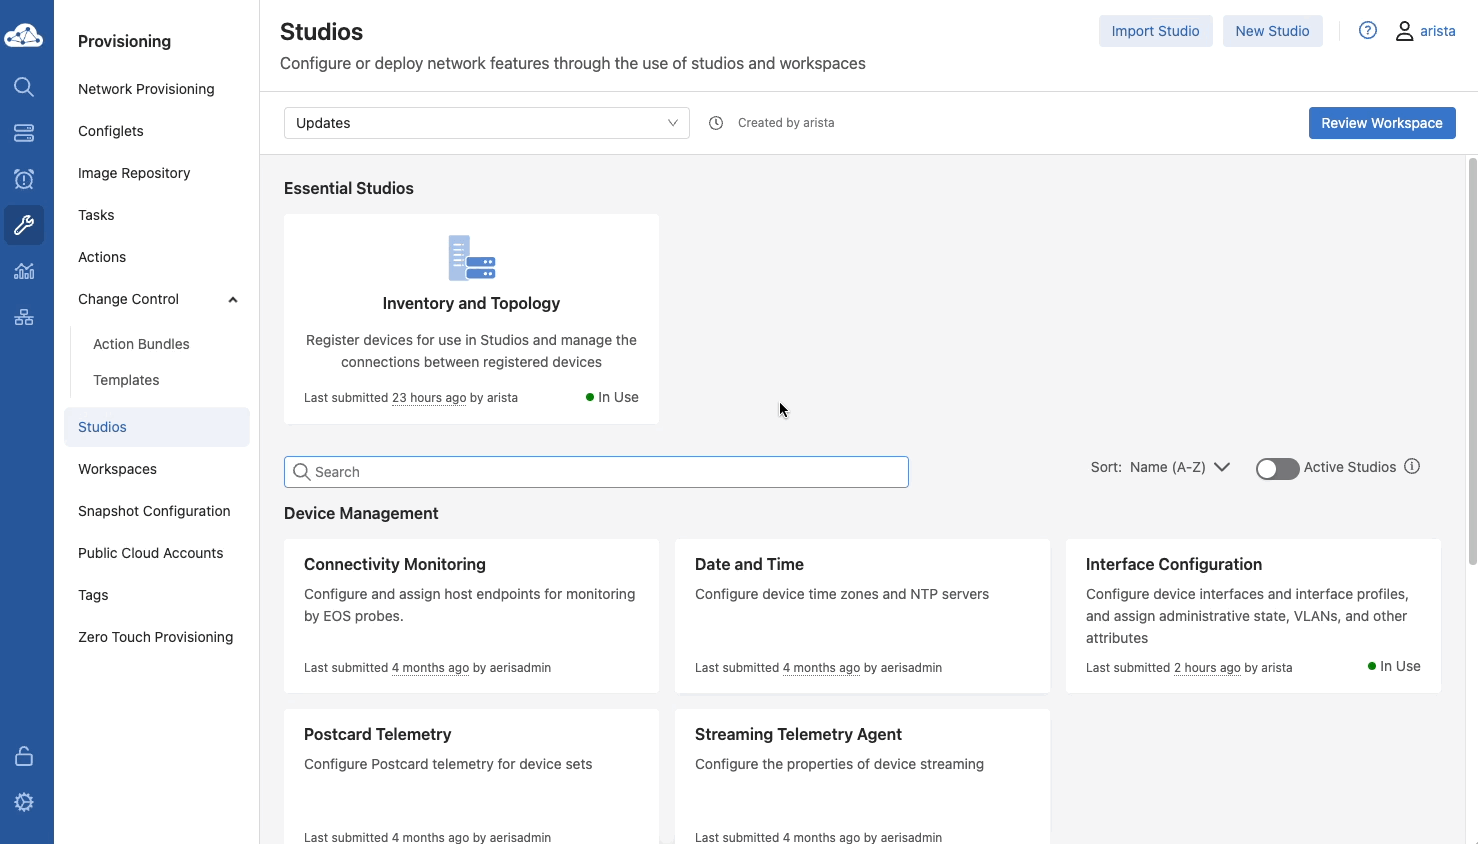
Task: Open the Updates workspace dropdown
Action: tap(486, 123)
